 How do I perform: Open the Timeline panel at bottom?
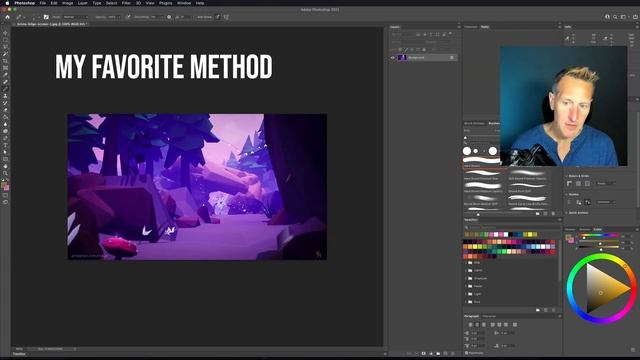click(x=19, y=354)
